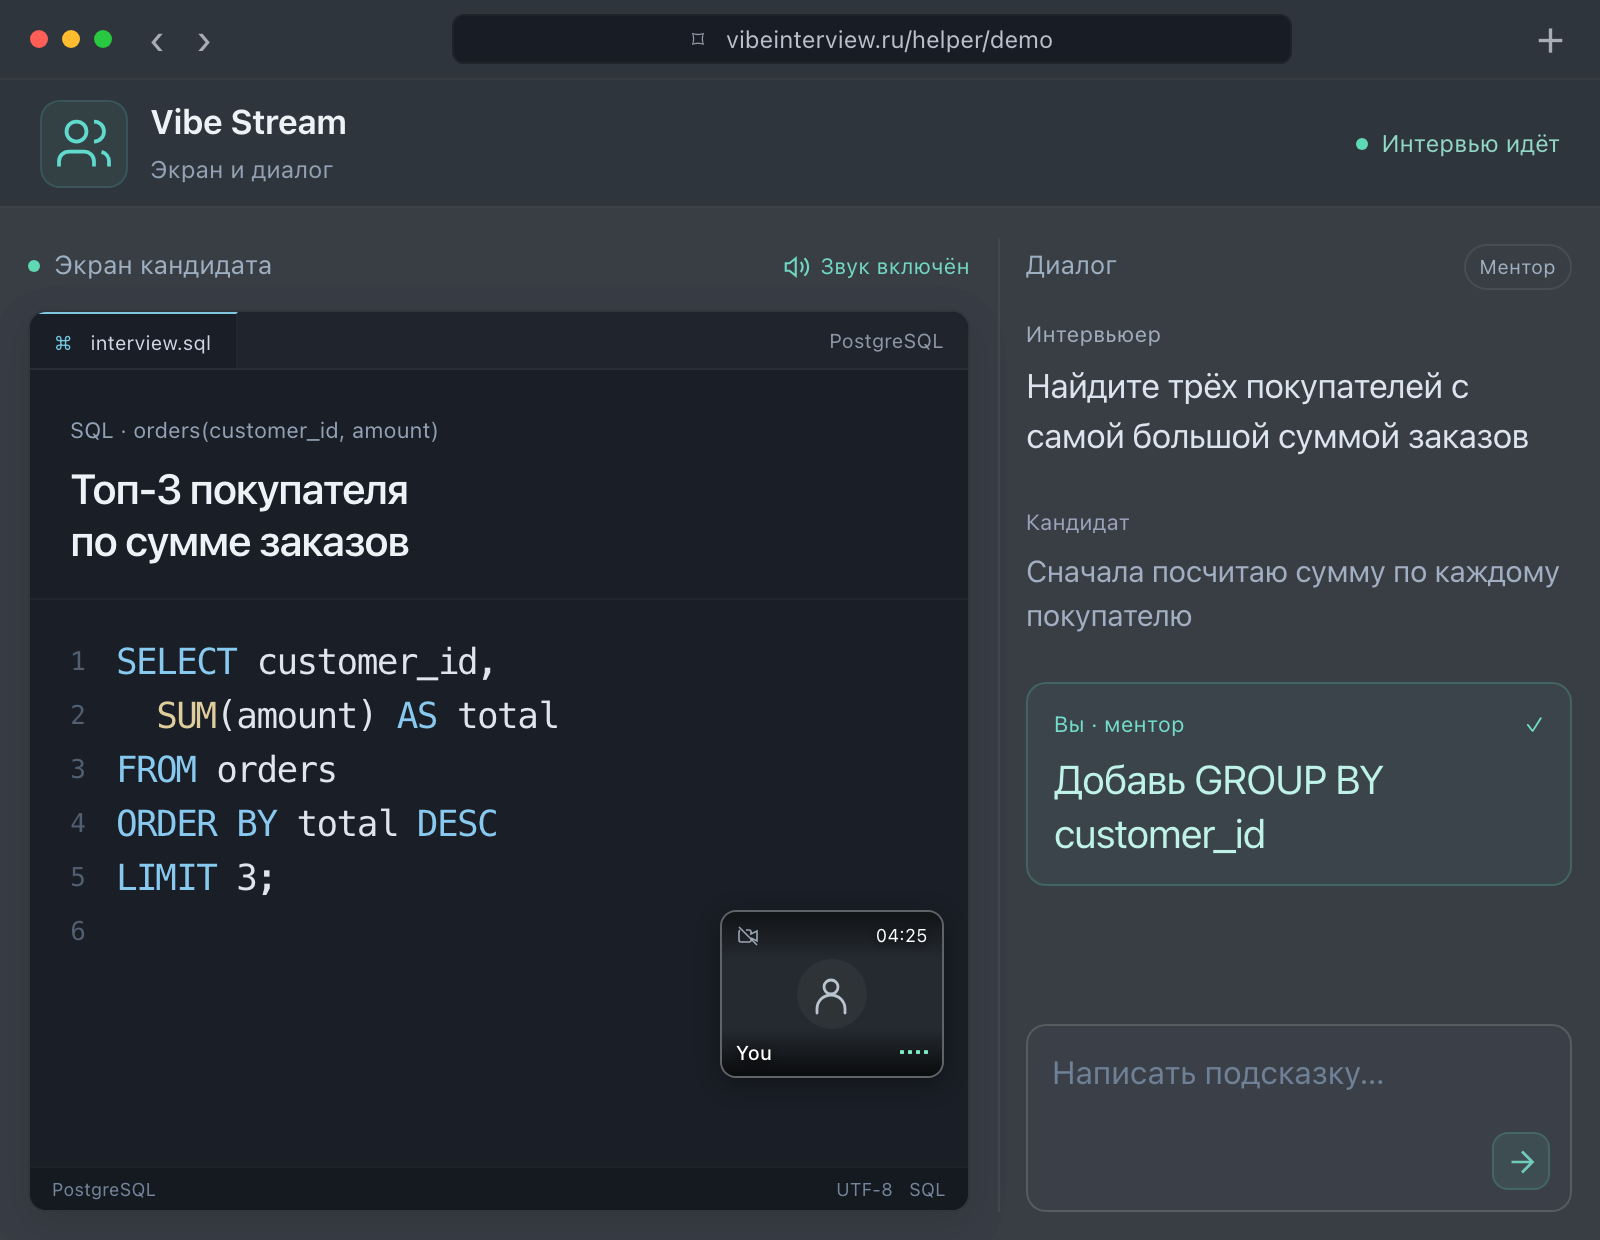This screenshot has height=1240, width=1600.
Task: Click the Vibe Stream title
Action: point(249,122)
